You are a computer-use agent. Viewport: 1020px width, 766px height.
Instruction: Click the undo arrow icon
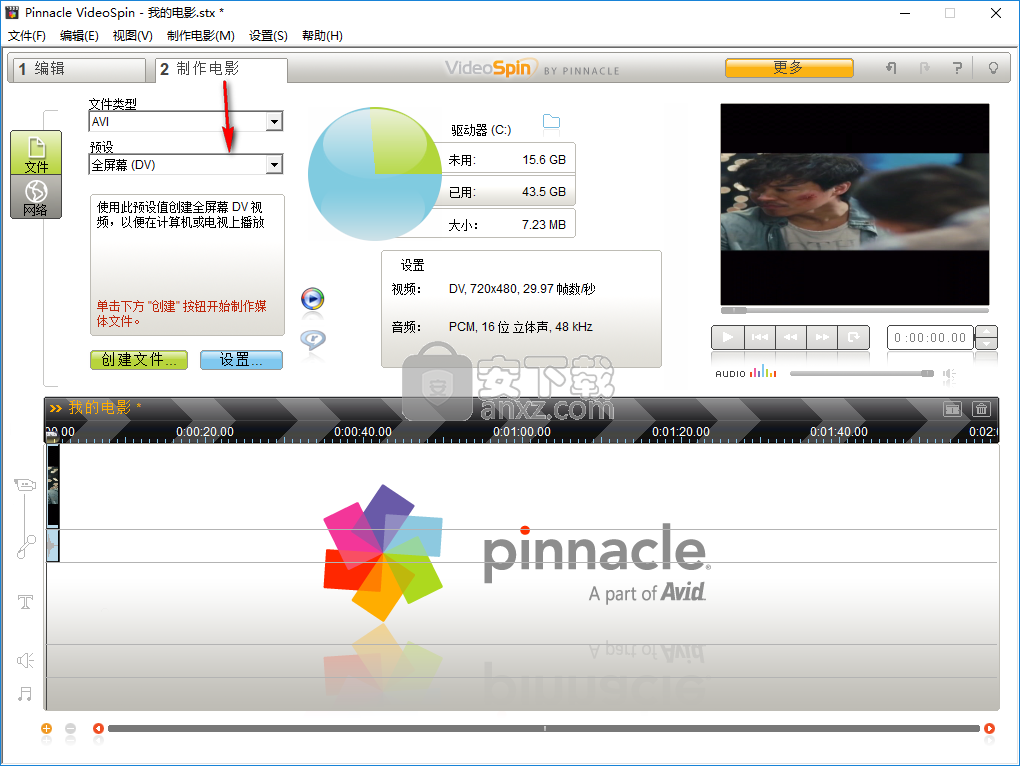(891, 68)
